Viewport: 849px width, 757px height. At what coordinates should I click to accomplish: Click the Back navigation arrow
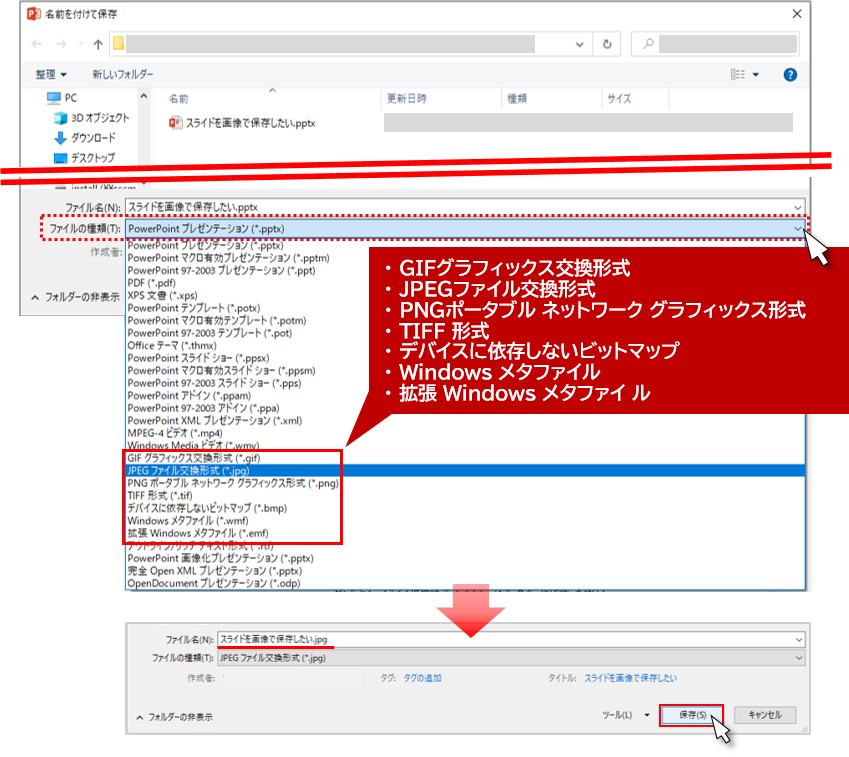37,45
